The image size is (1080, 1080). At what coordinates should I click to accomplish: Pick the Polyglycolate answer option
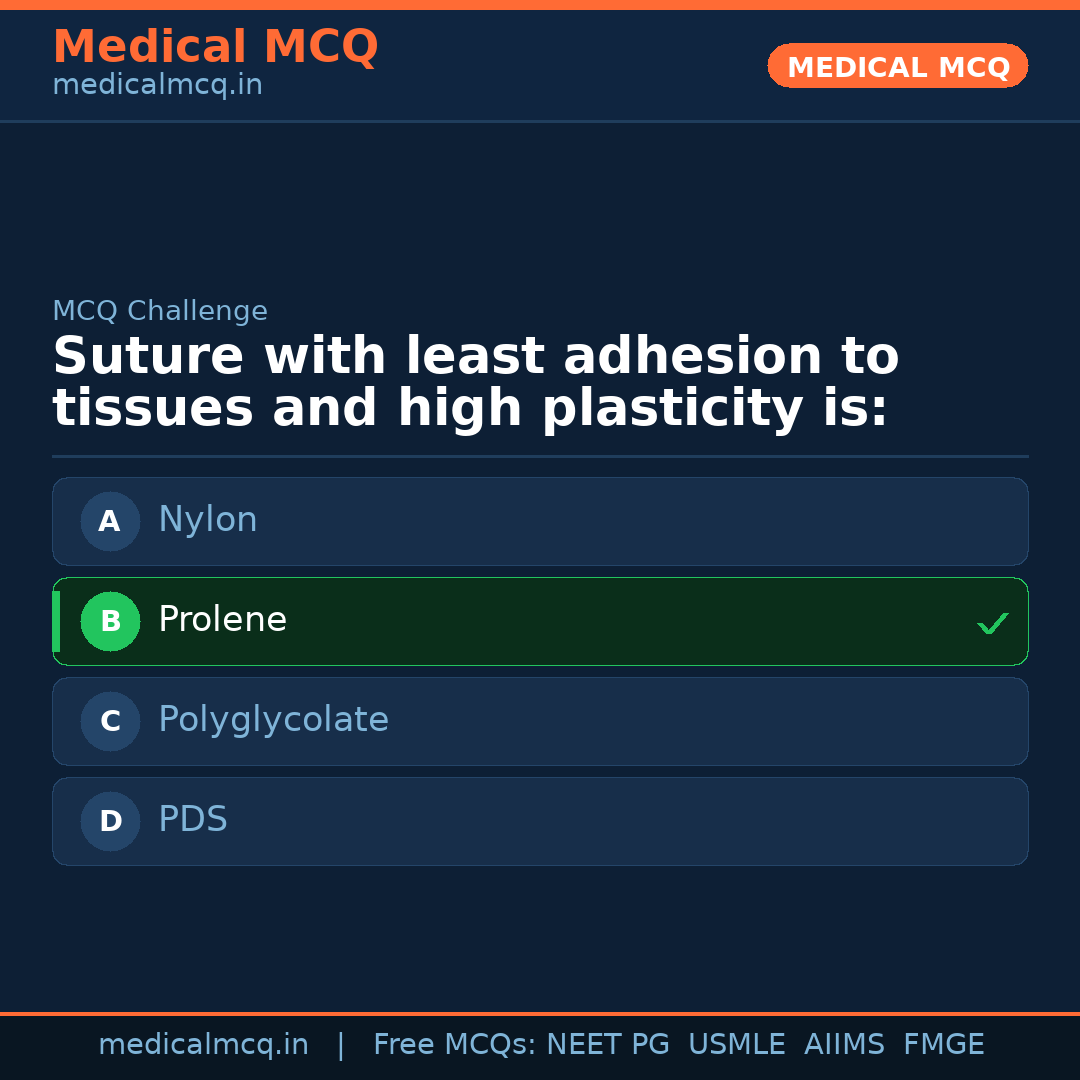tap(540, 721)
